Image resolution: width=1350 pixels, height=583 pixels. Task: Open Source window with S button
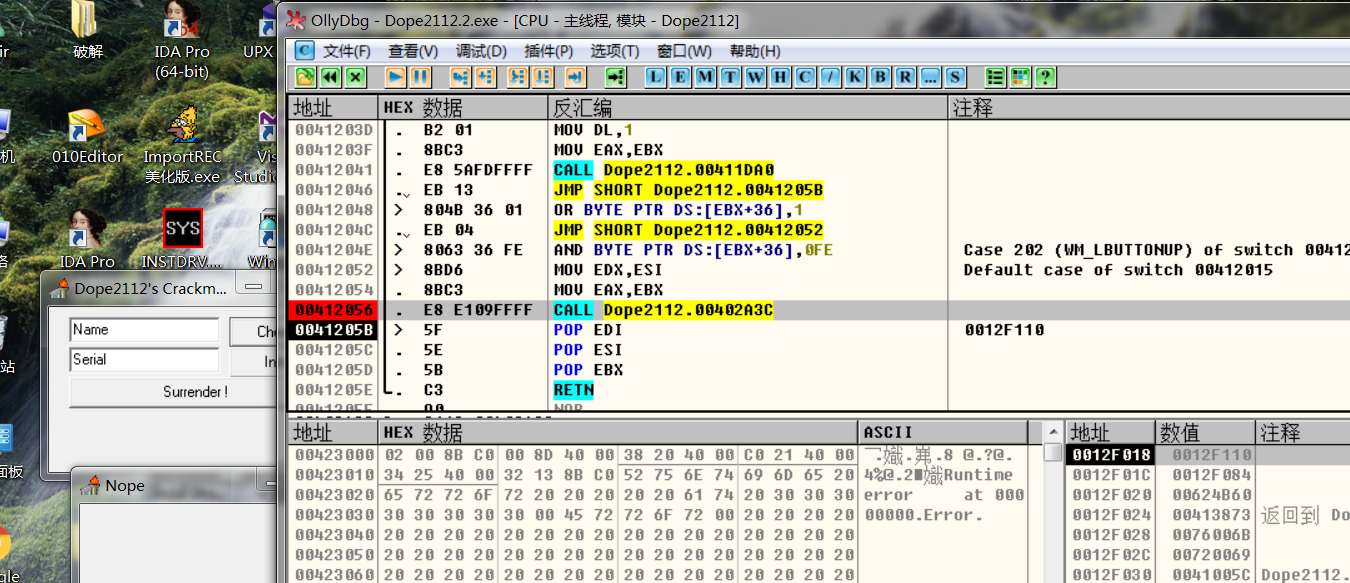[956, 76]
